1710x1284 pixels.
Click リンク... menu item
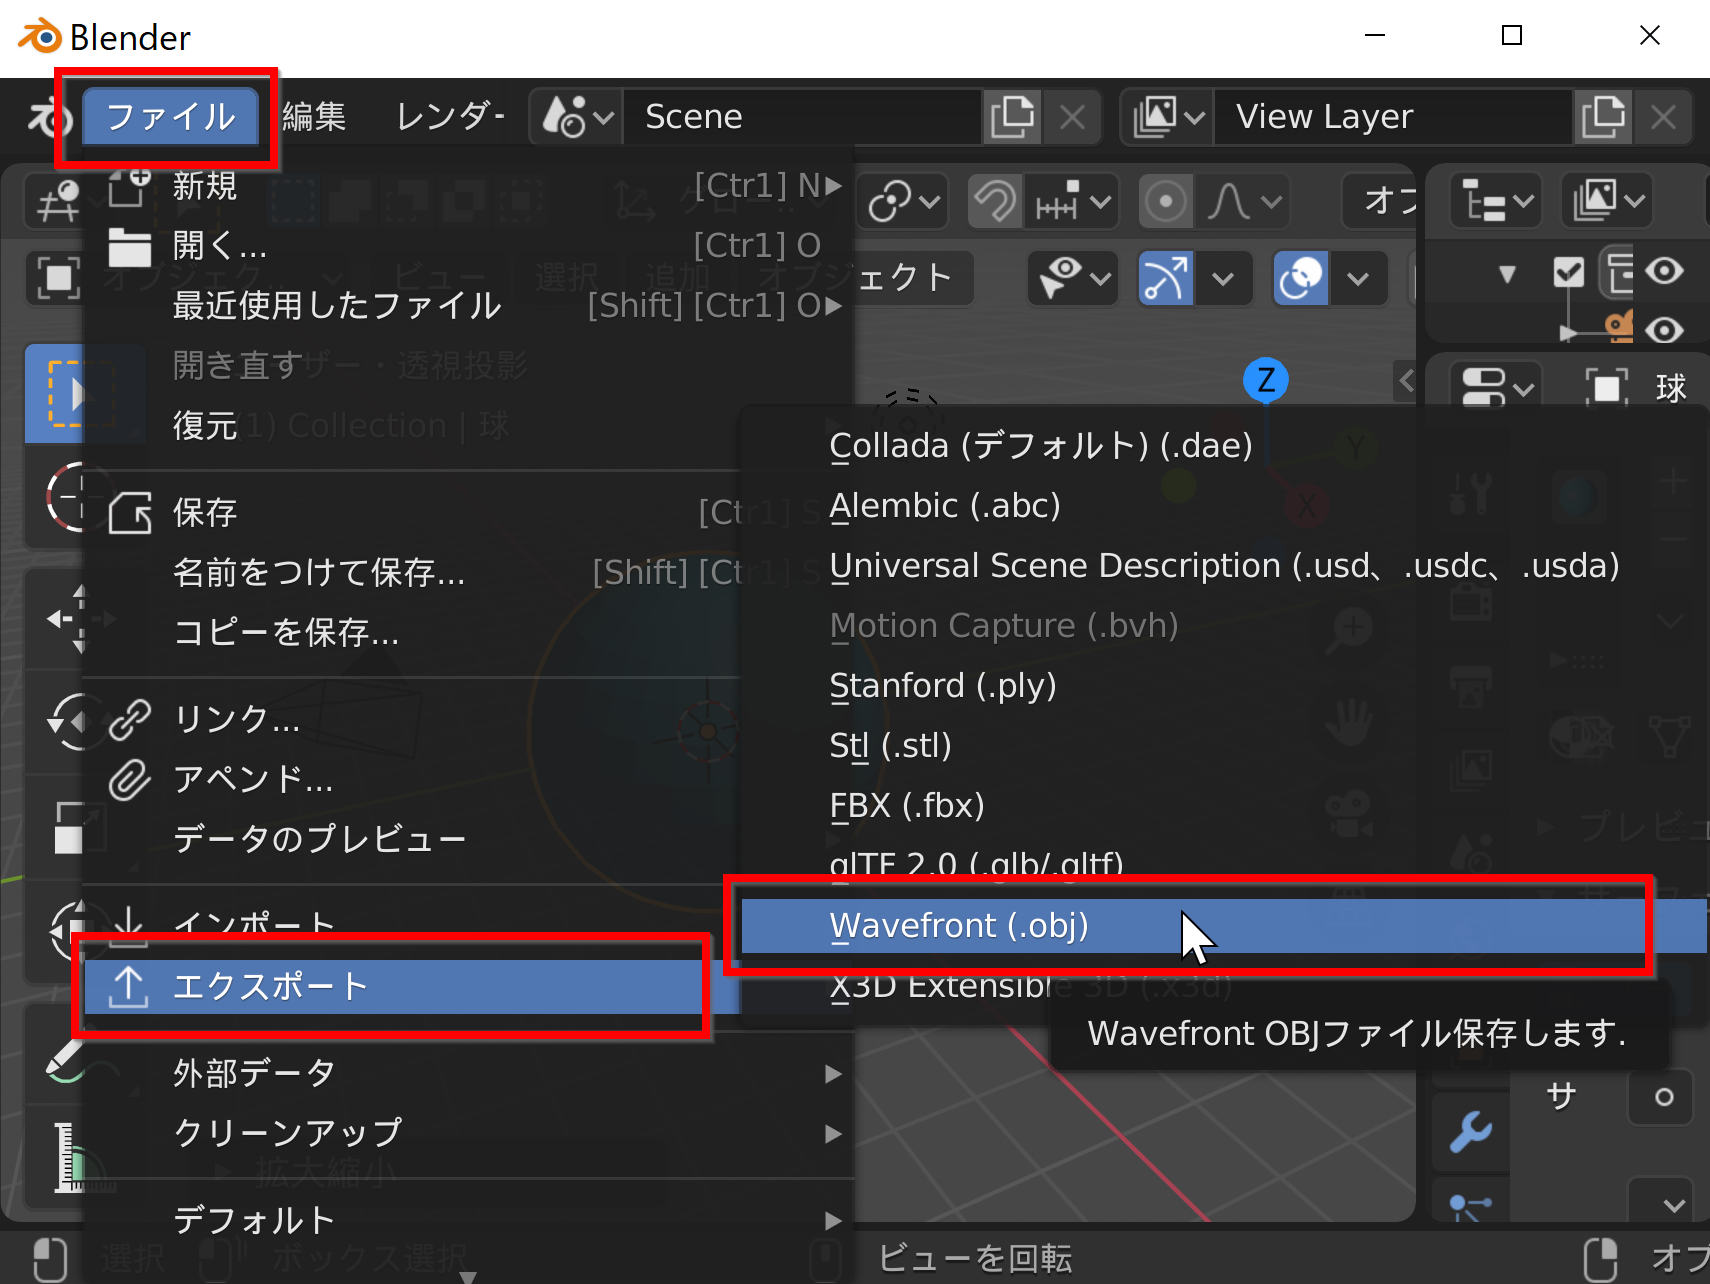[410, 720]
